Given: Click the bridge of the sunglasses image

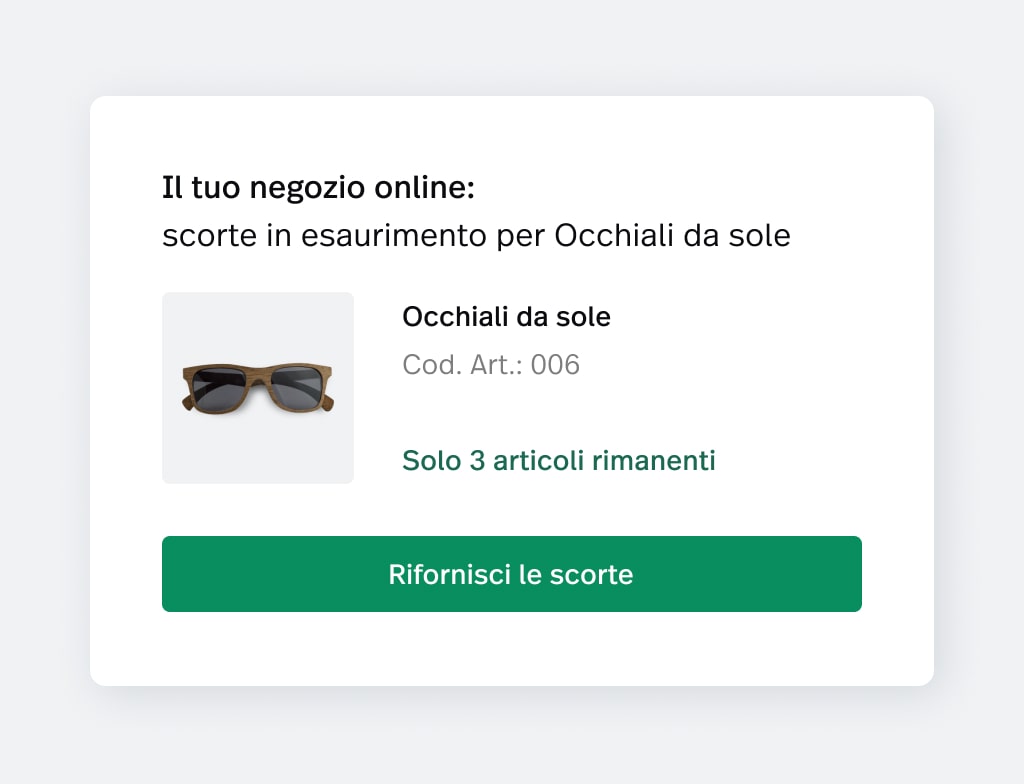Looking at the screenshot, I should pyautogui.click(x=258, y=375).
